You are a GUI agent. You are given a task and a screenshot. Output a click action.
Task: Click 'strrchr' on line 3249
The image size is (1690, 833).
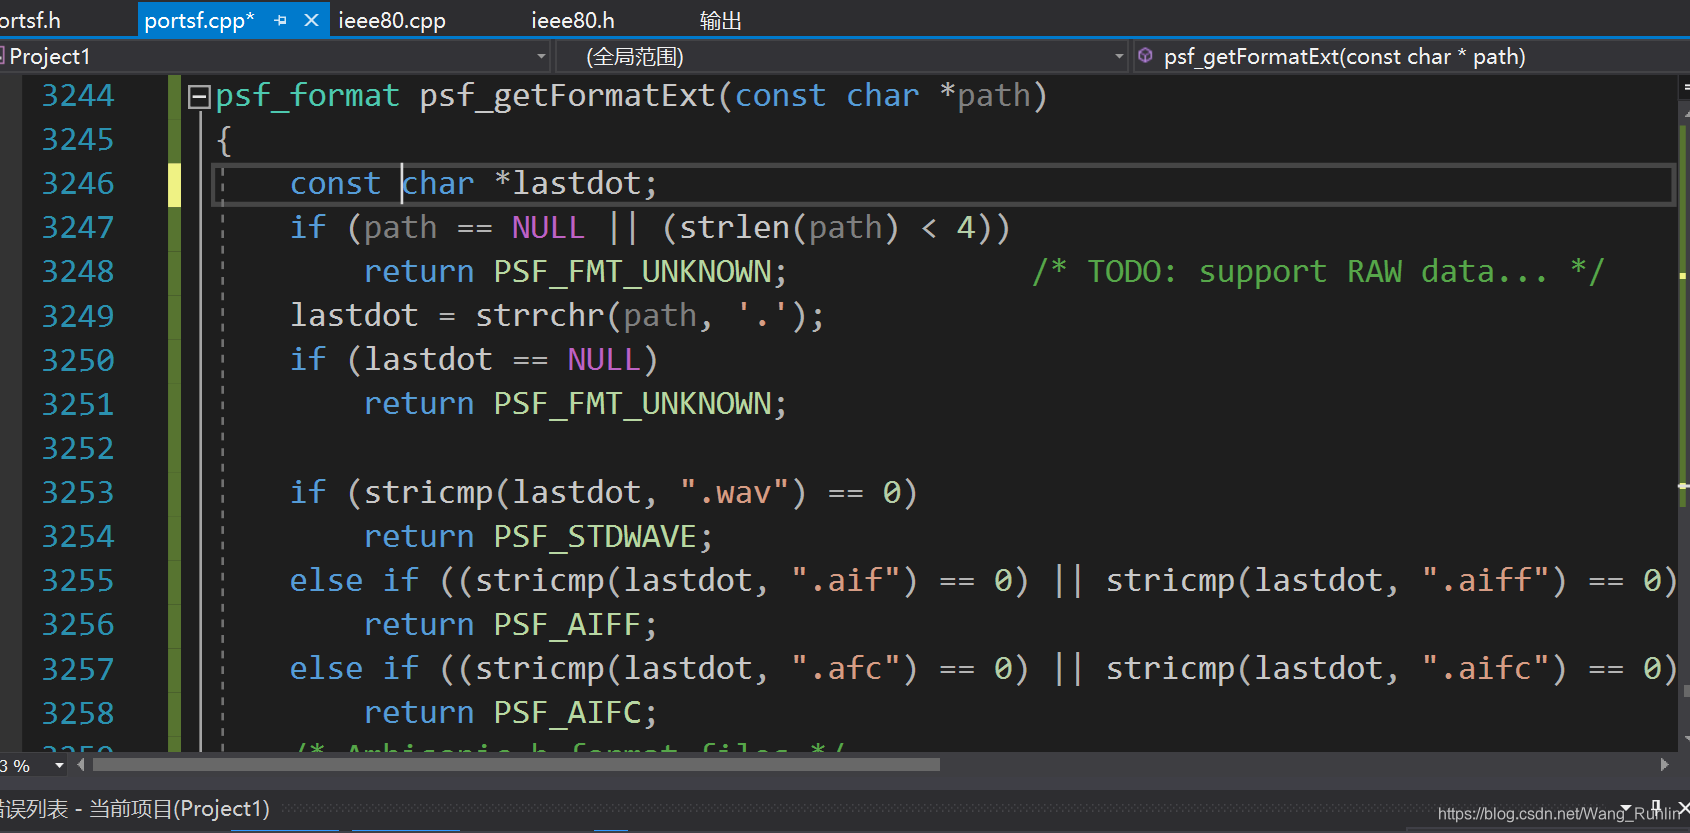pyautogui.click(x=540, y=316)
